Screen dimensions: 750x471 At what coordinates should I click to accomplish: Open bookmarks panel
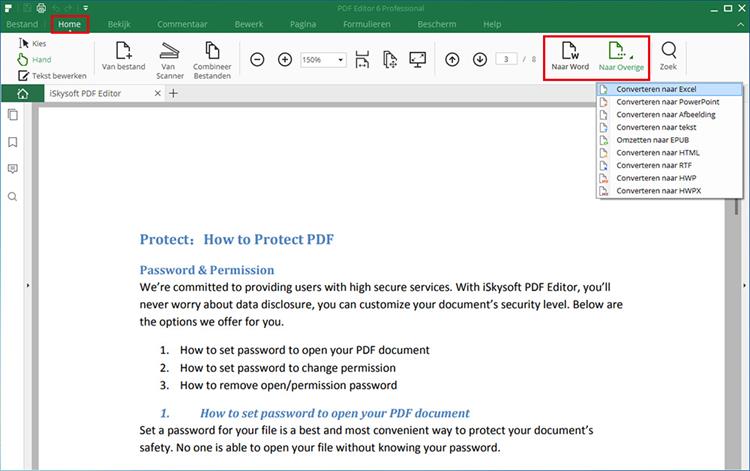point(13,142)
